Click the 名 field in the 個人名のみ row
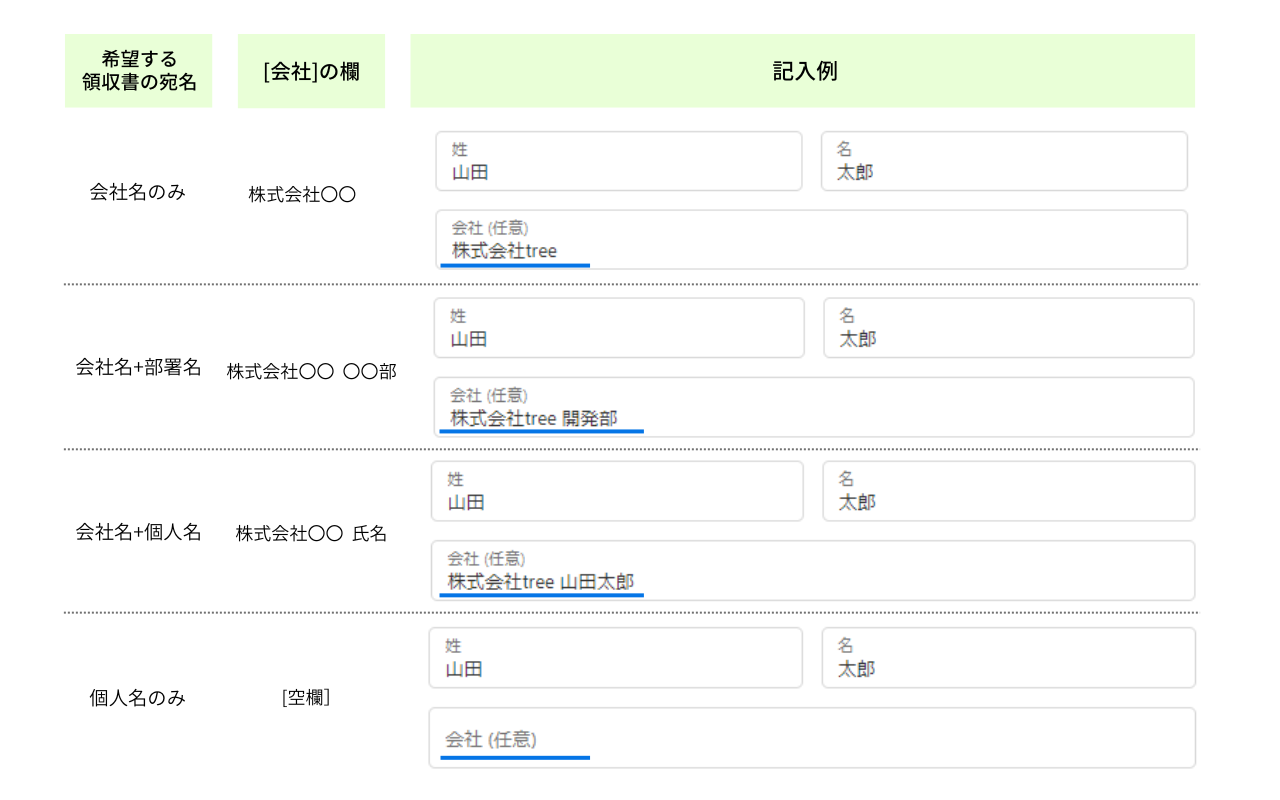The height and width of the screenshot is (800, 1280). point(1008,658)
